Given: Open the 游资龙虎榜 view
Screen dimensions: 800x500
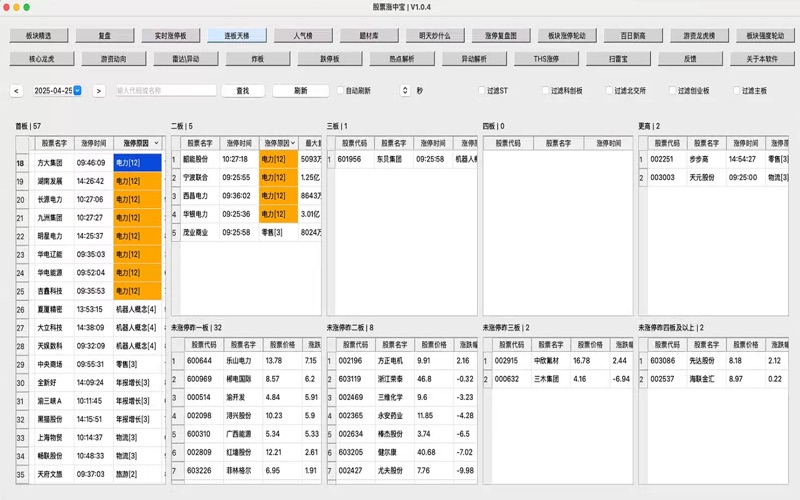Looking at the screenshot, I should [699, 35].
